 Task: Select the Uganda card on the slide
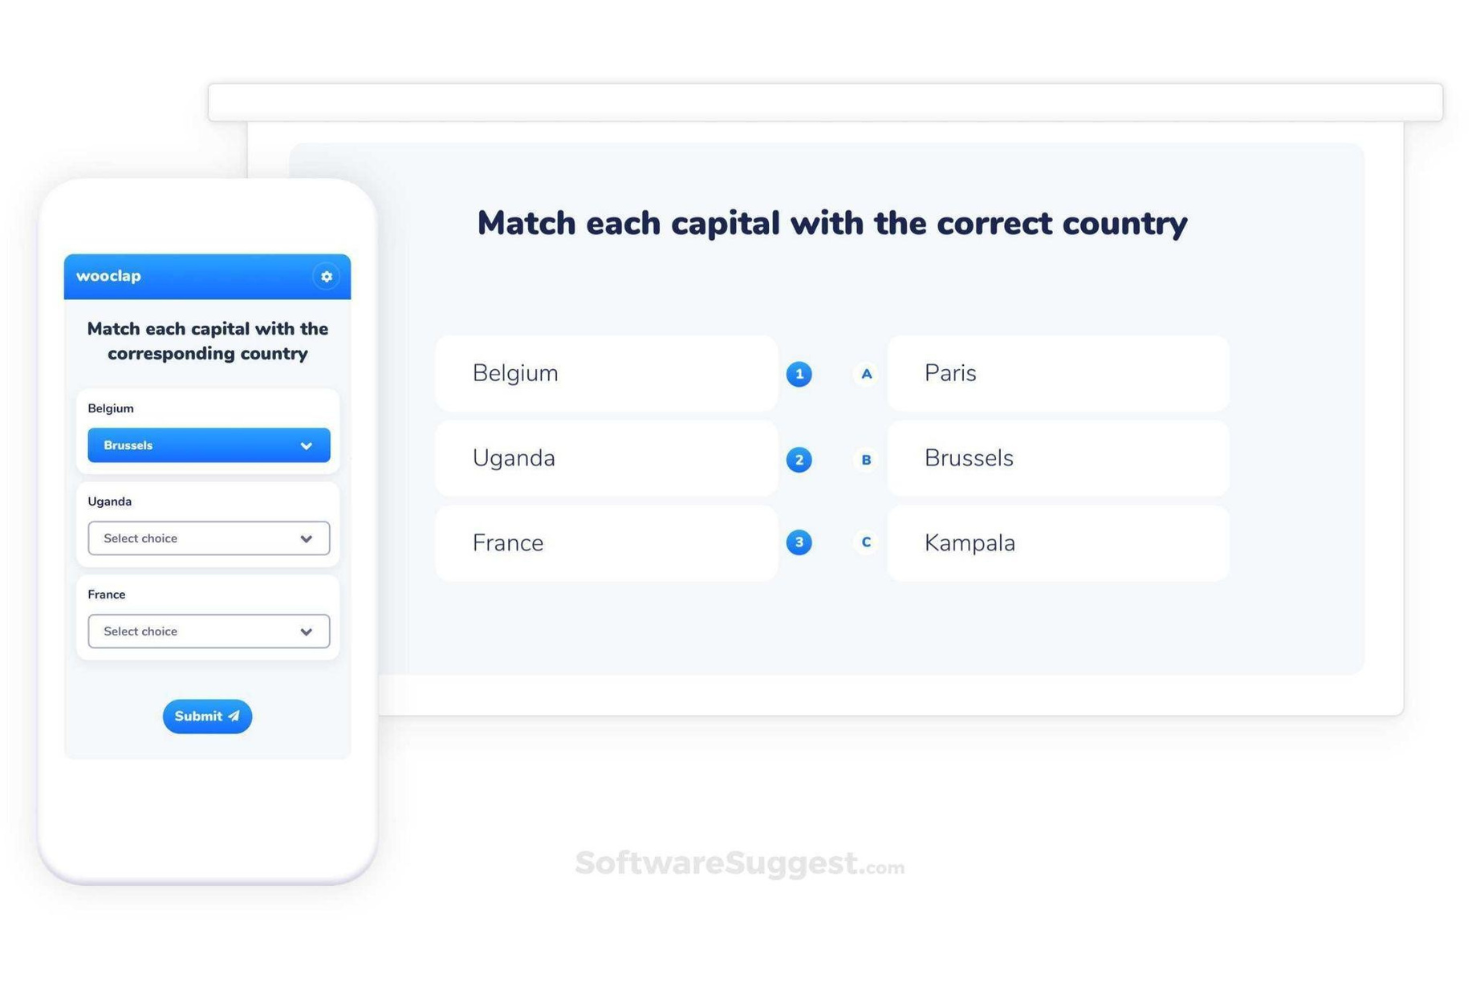(x=606, y=458)
